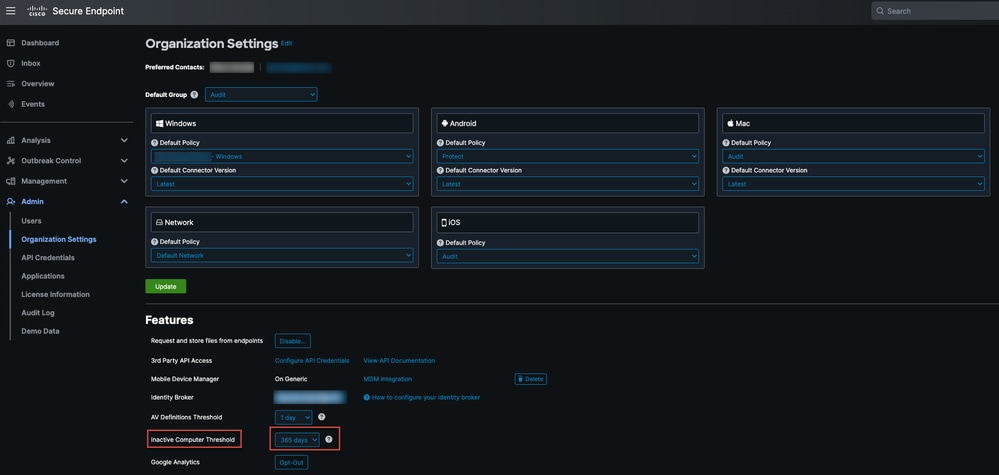Open the Network Default Policy dropdown
Image resolution: width=999 pixels, height=475 pixels.
click(282, 255)
